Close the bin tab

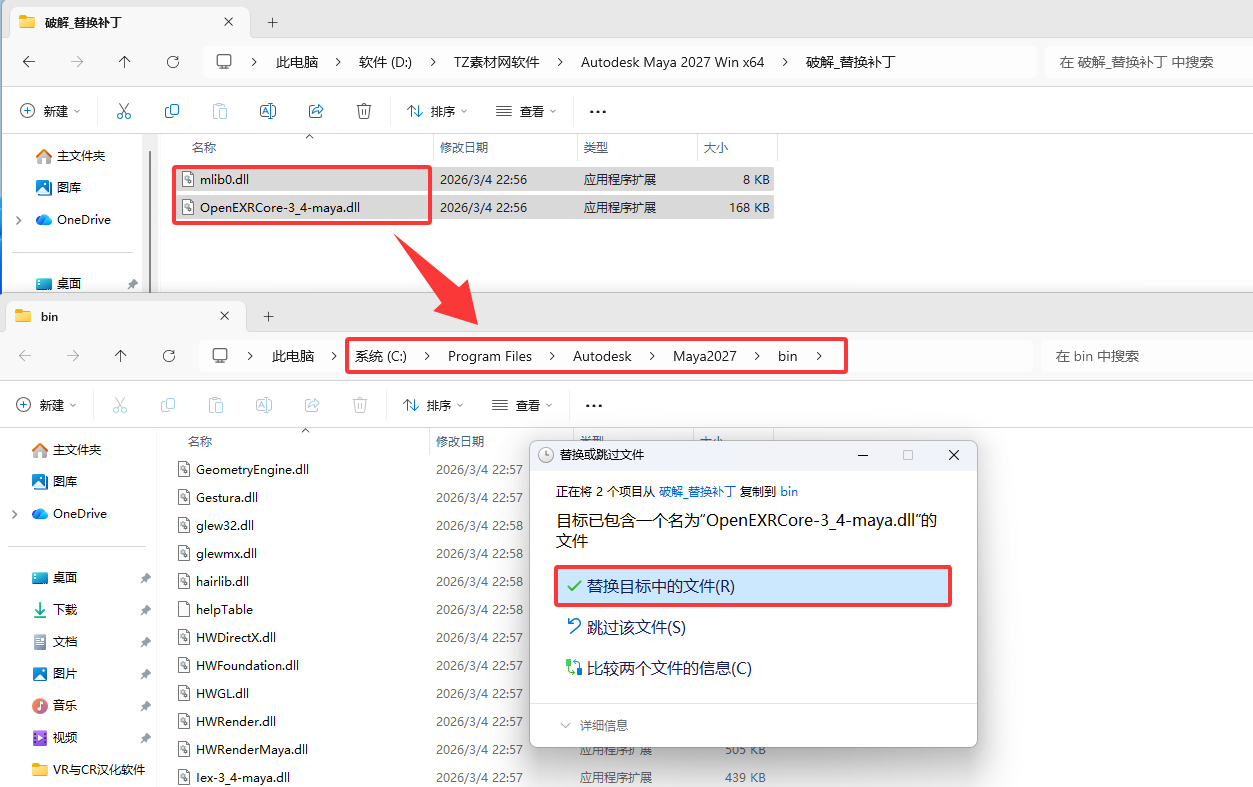point(223,316)
